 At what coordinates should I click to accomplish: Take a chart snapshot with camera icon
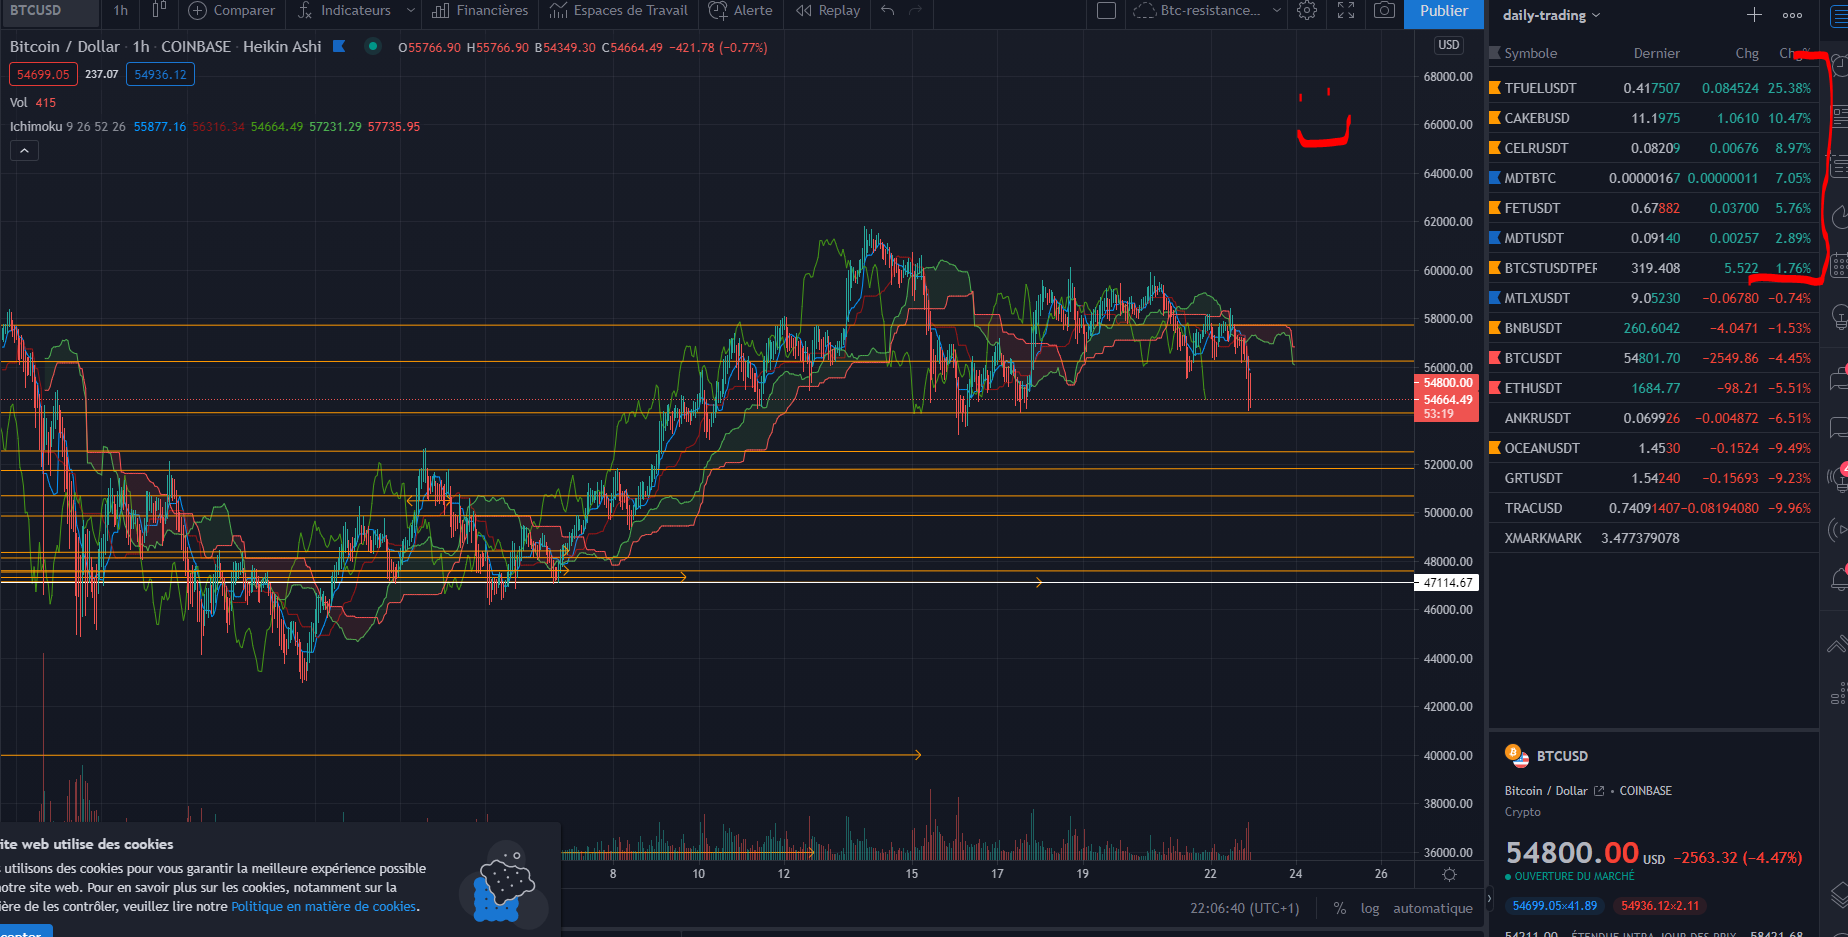tap(1384, 11)
